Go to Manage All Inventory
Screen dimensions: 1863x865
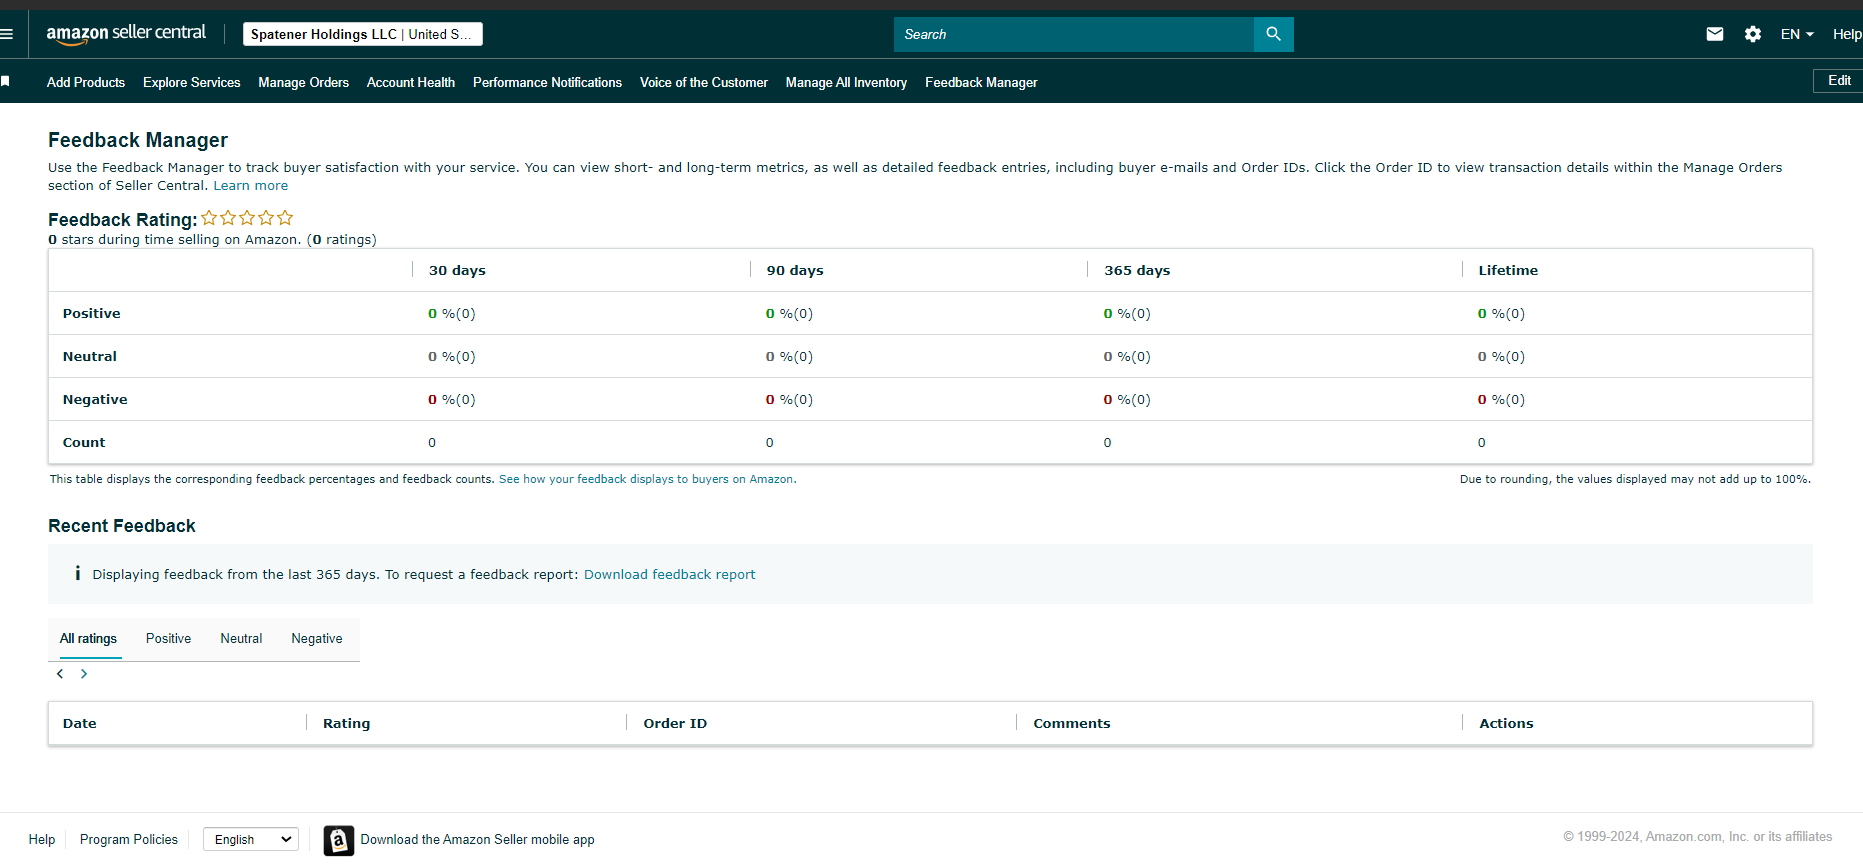click(846, 82)
